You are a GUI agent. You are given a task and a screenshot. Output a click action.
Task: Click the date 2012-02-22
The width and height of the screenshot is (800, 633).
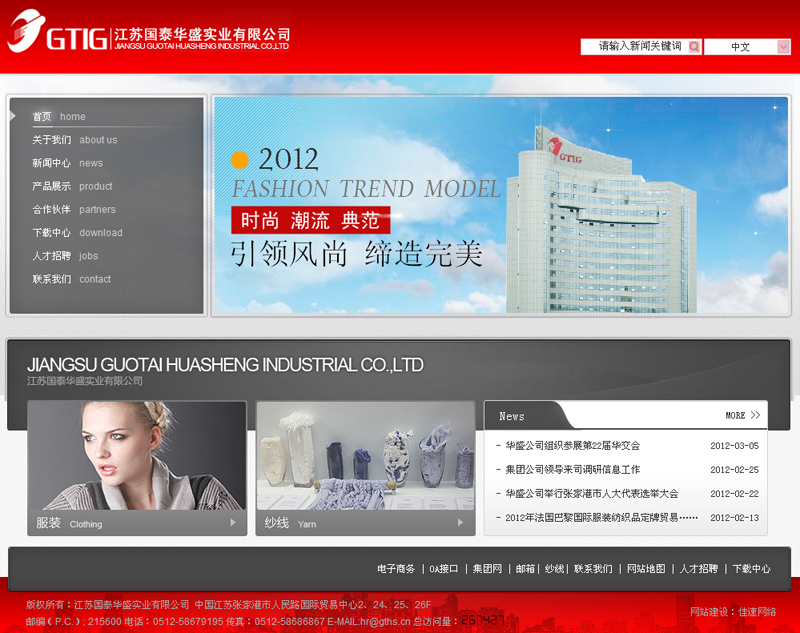734,494
